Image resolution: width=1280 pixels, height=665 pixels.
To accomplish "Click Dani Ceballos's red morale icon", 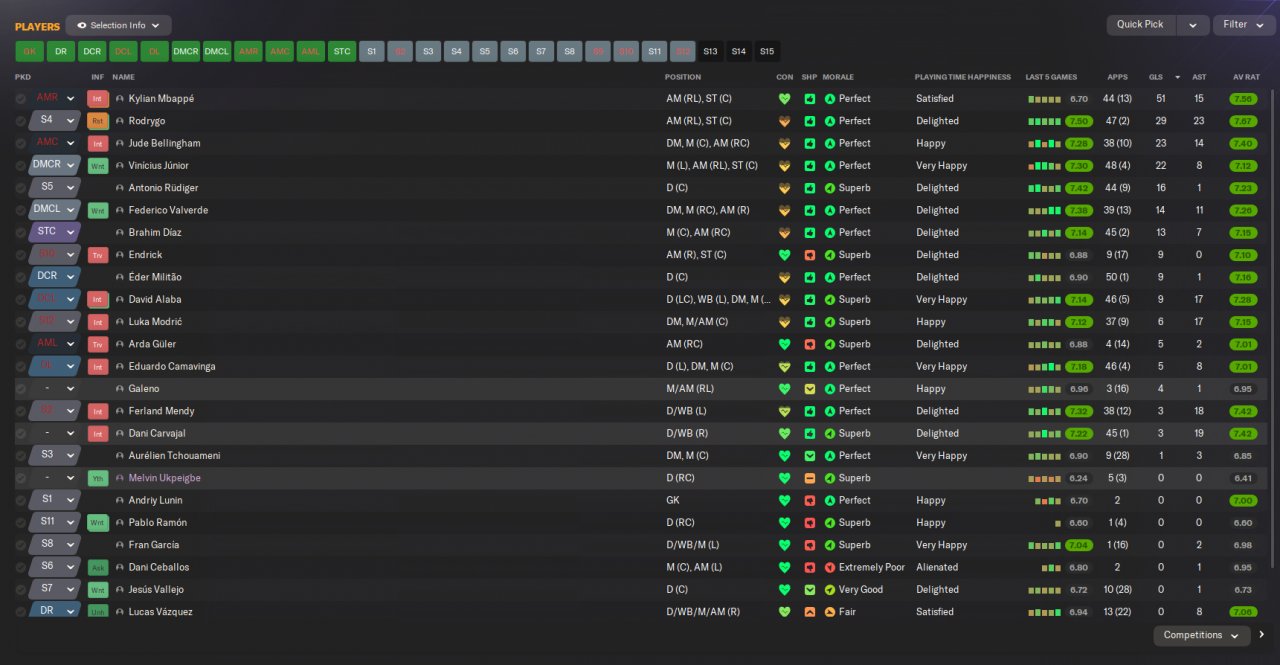I will coord(830,567).
